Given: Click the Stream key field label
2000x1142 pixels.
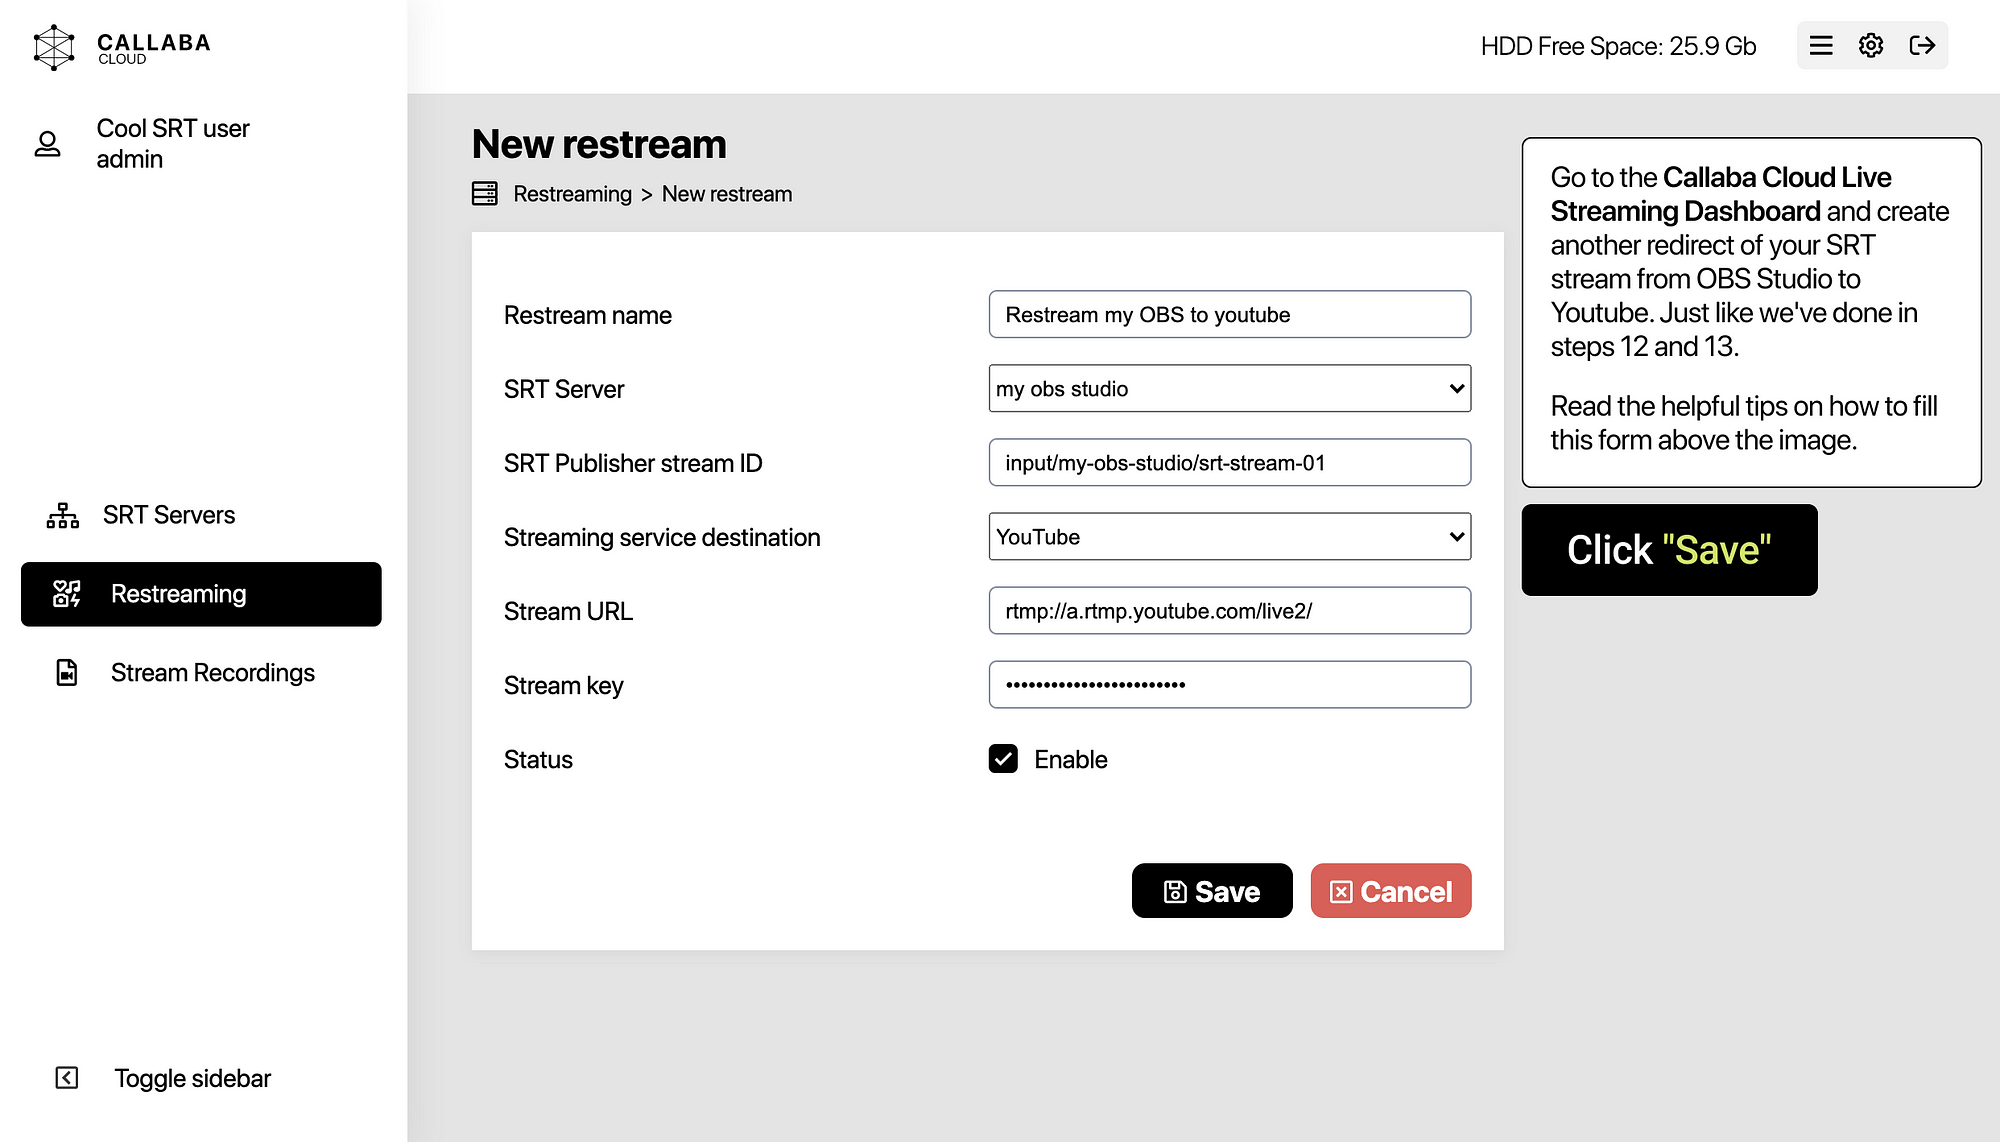Looking at the screenshot, I should (x=563, y=686).
